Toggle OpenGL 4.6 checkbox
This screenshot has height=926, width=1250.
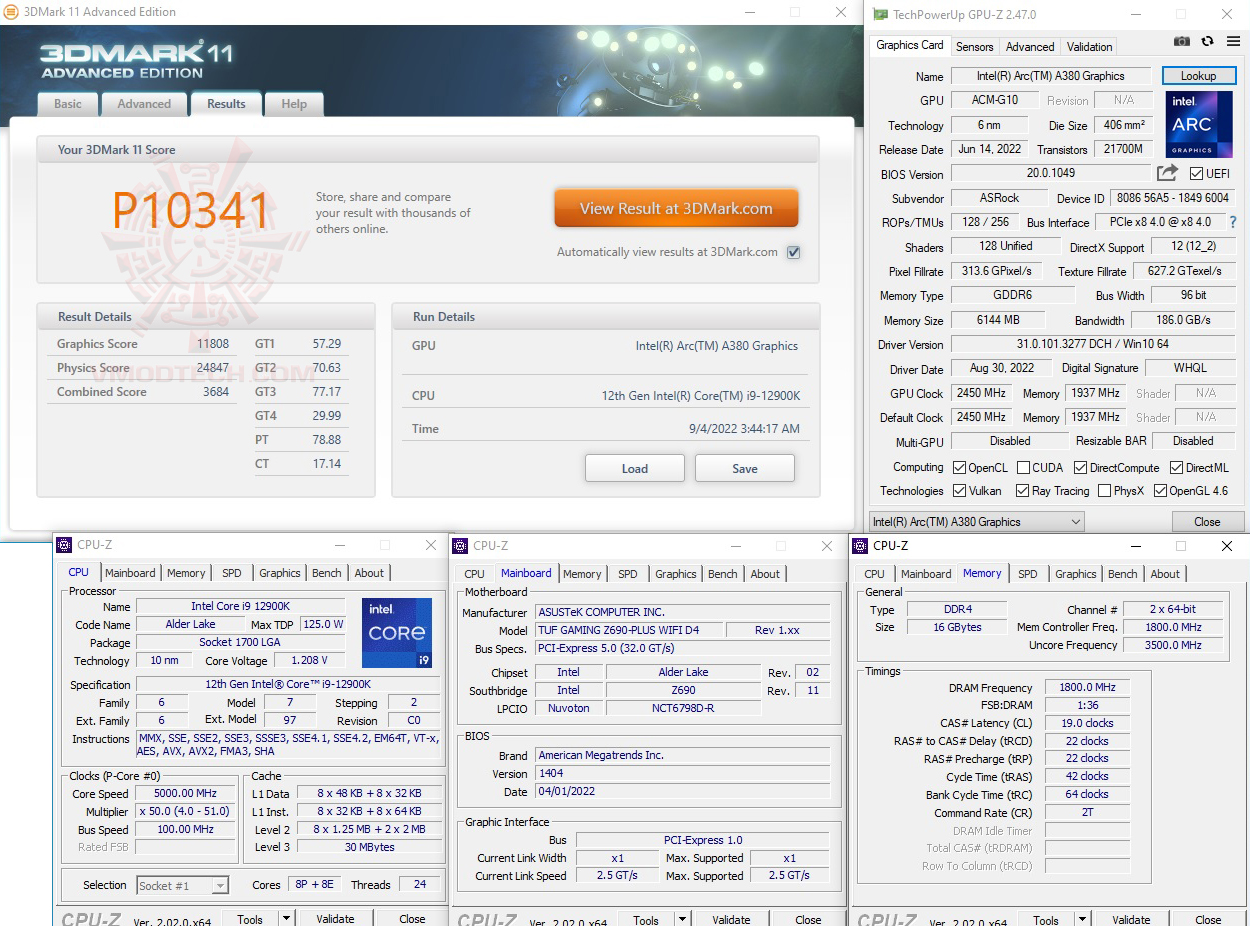[x=1160, y=491]
